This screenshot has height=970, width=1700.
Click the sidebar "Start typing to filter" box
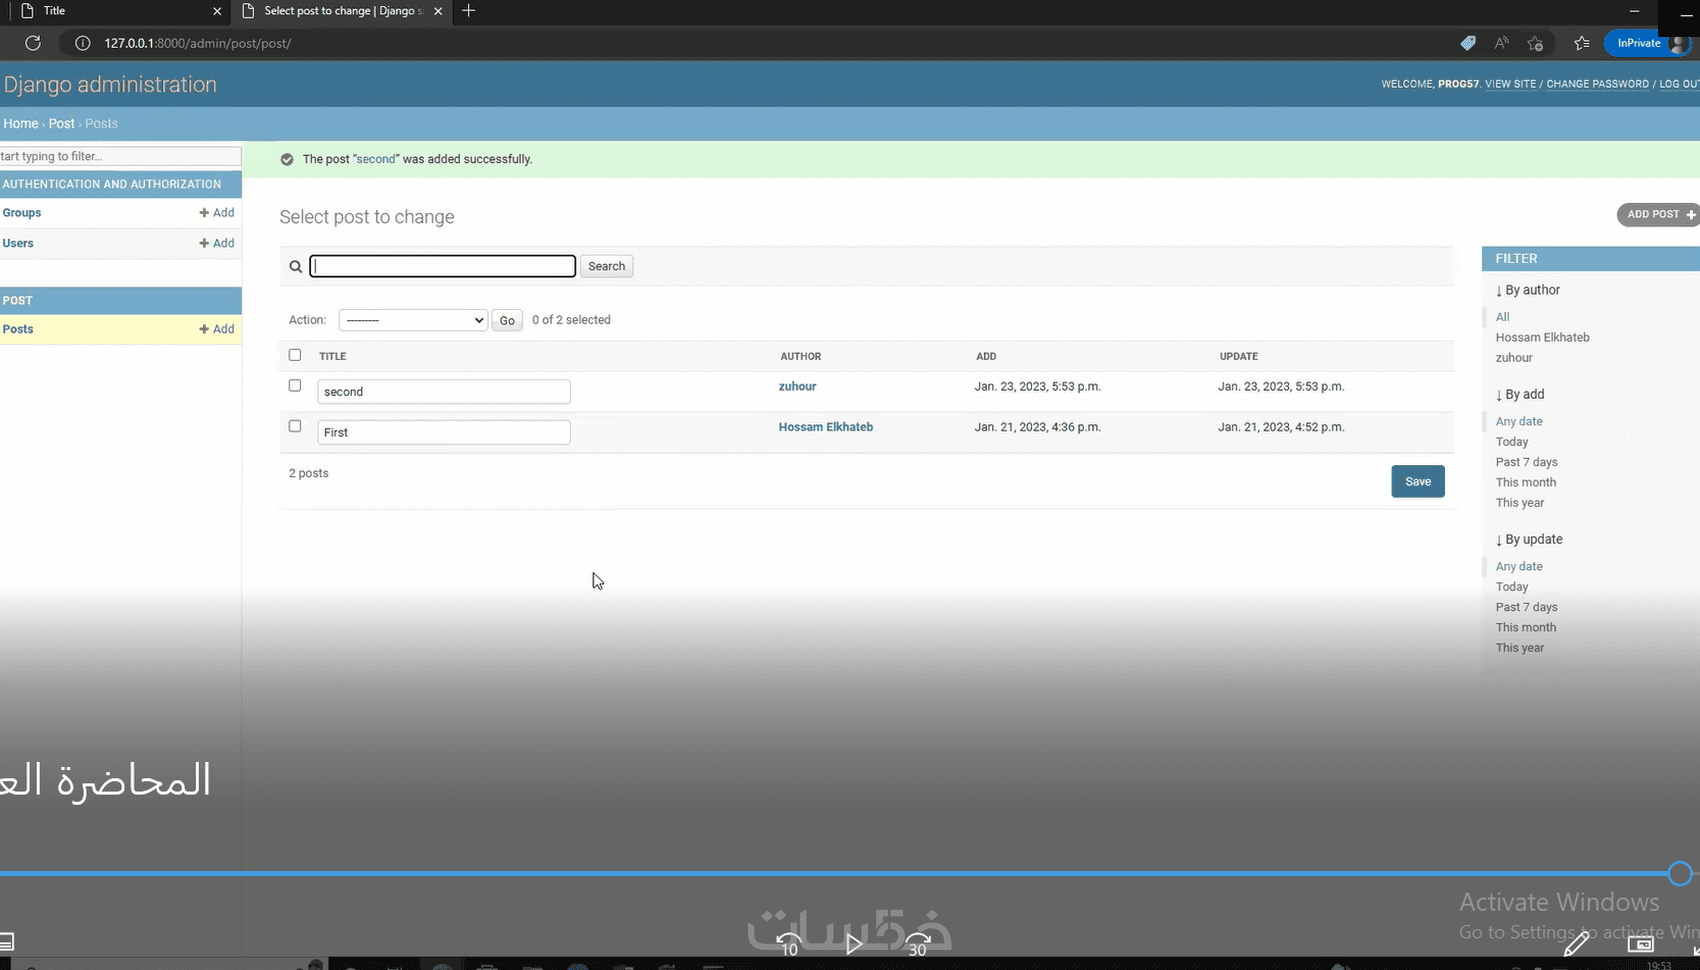tap(120, 156)
